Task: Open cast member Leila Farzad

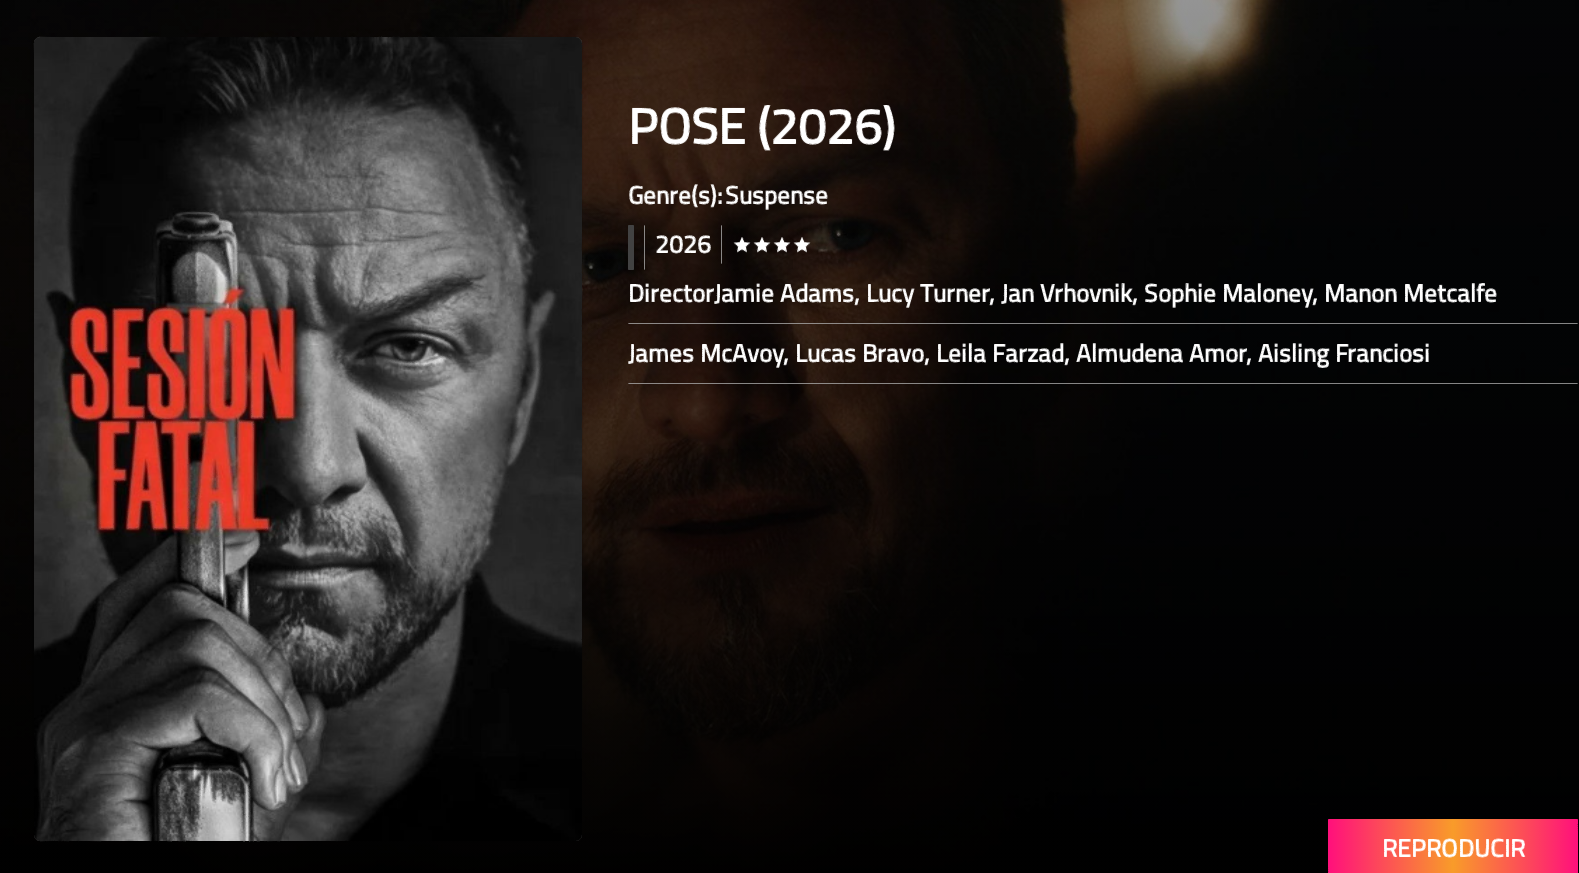Action: pyautogui.click(x=1000, y=354)
